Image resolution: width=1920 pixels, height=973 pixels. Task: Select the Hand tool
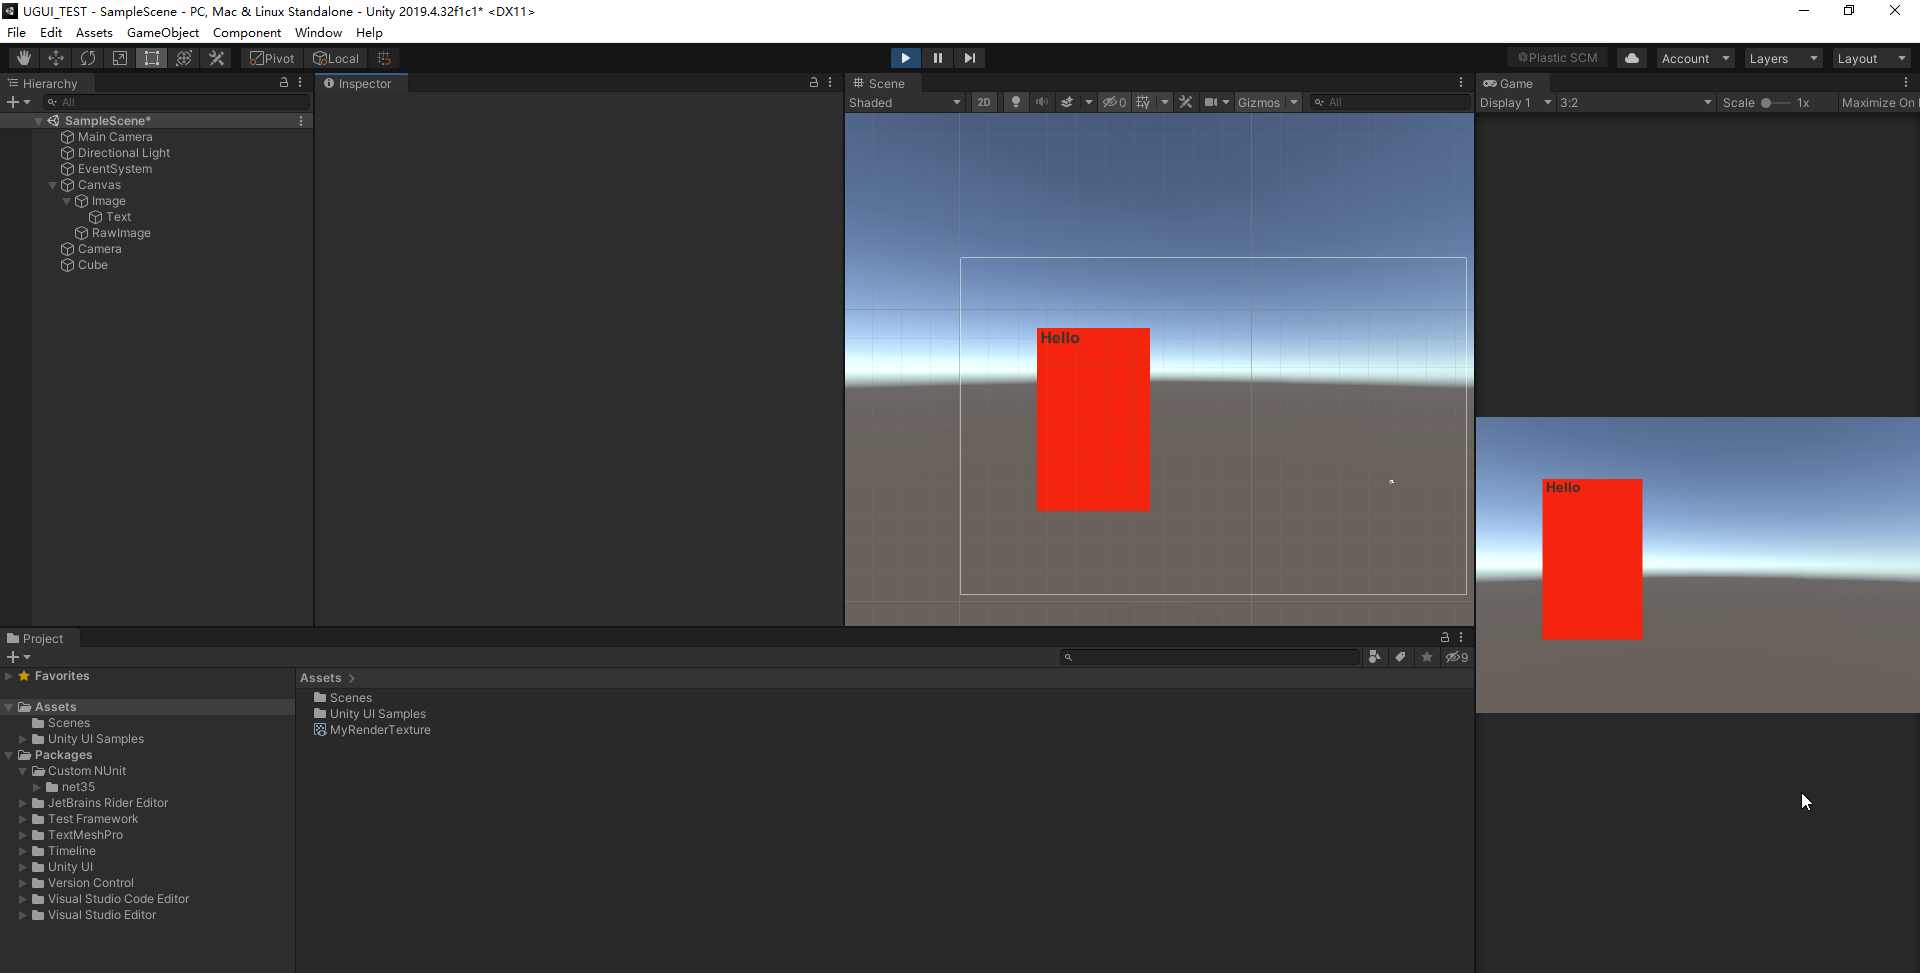(x=24, y=58)
